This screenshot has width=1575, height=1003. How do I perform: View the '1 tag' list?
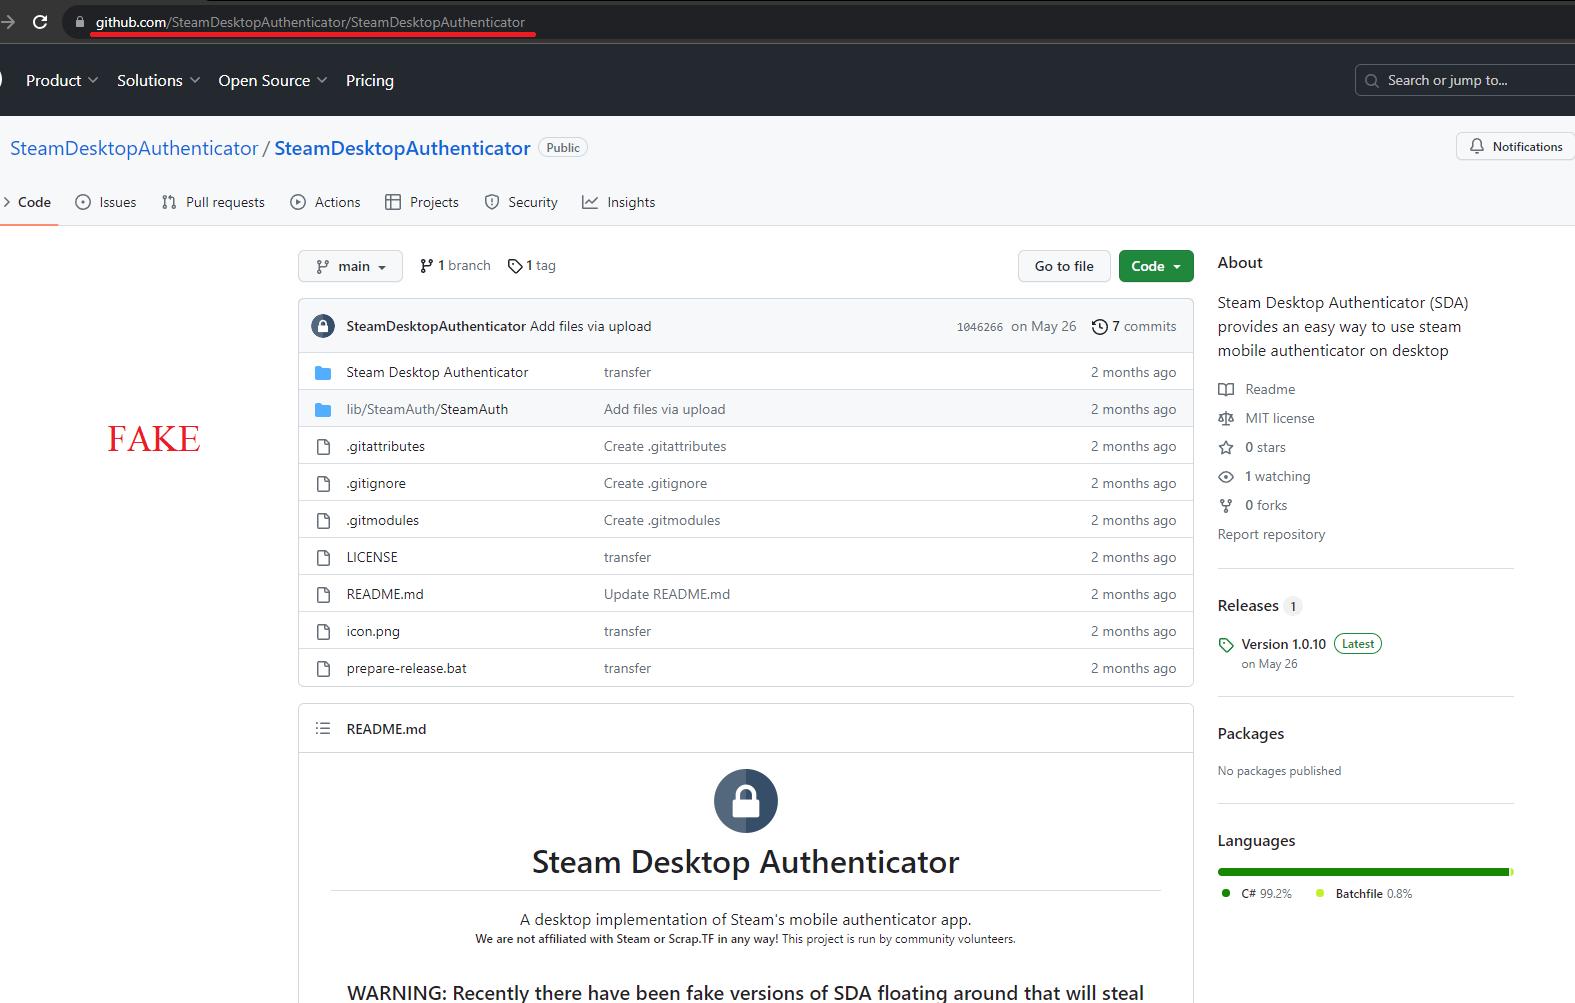(x=532, y=265)
